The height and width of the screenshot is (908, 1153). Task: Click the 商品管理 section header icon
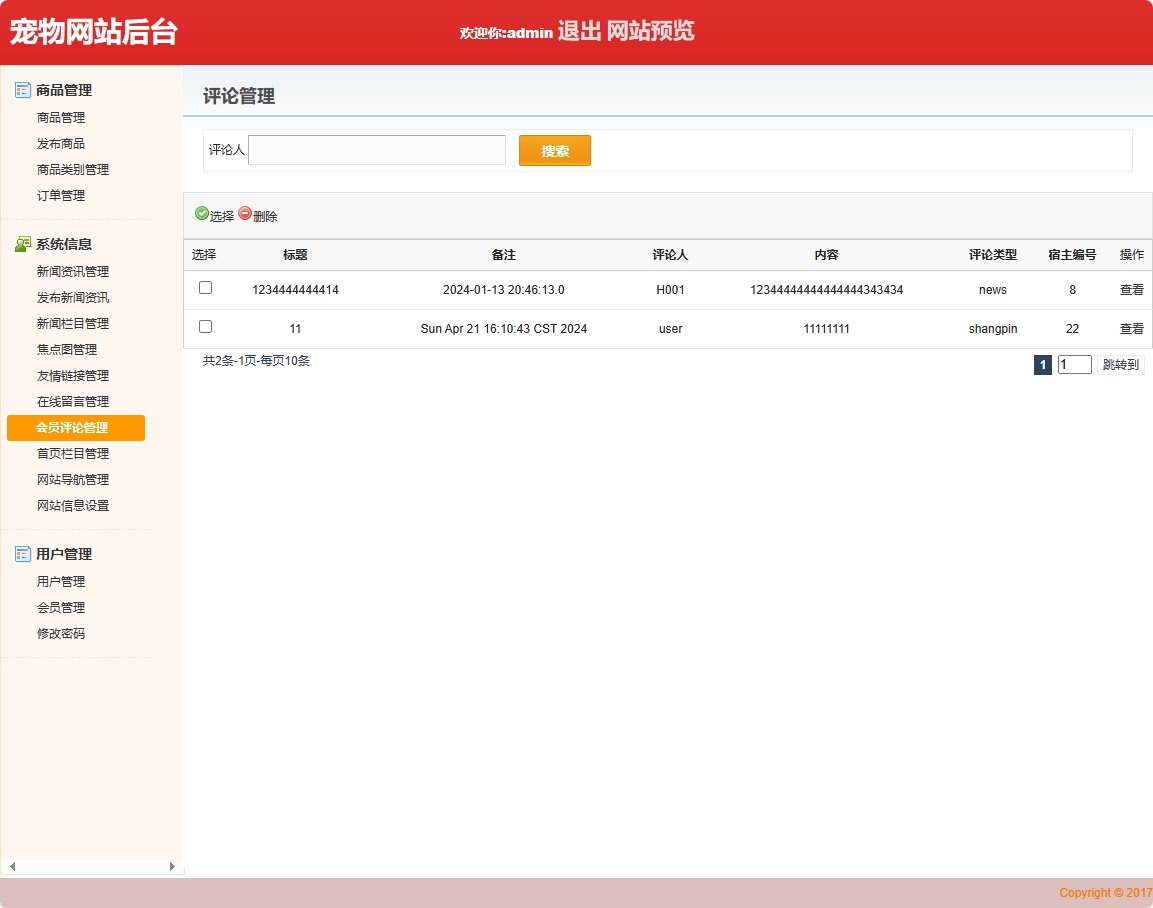[23, 90]
